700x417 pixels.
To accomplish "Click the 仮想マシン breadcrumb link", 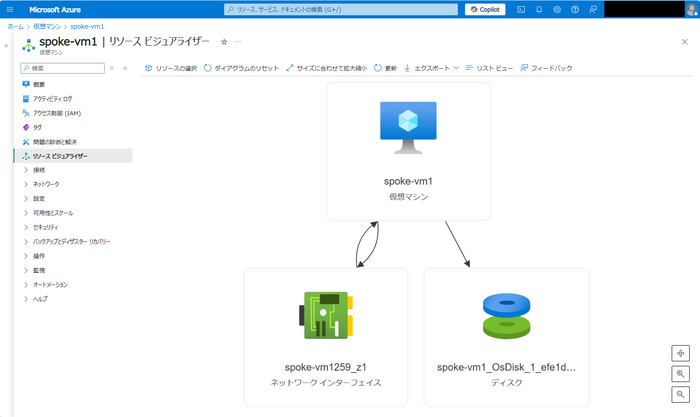I will coord(47,25).
